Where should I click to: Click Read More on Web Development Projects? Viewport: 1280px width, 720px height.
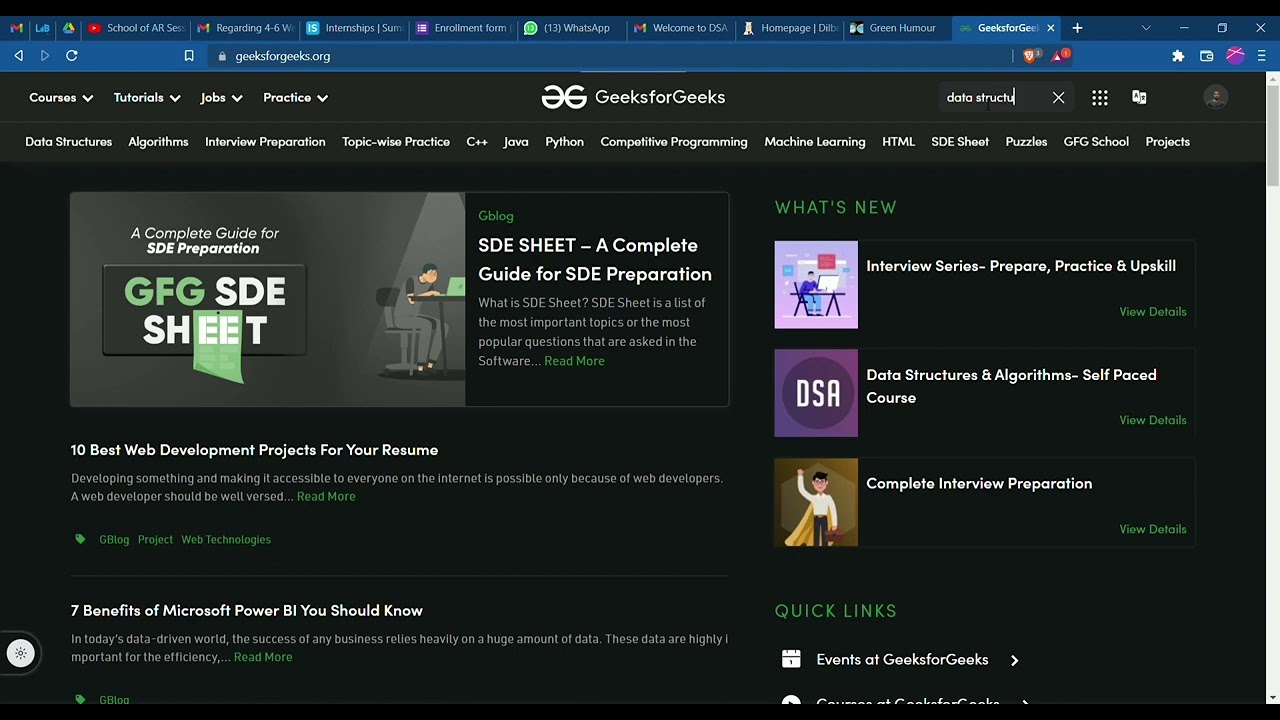(x=326, y=496)
